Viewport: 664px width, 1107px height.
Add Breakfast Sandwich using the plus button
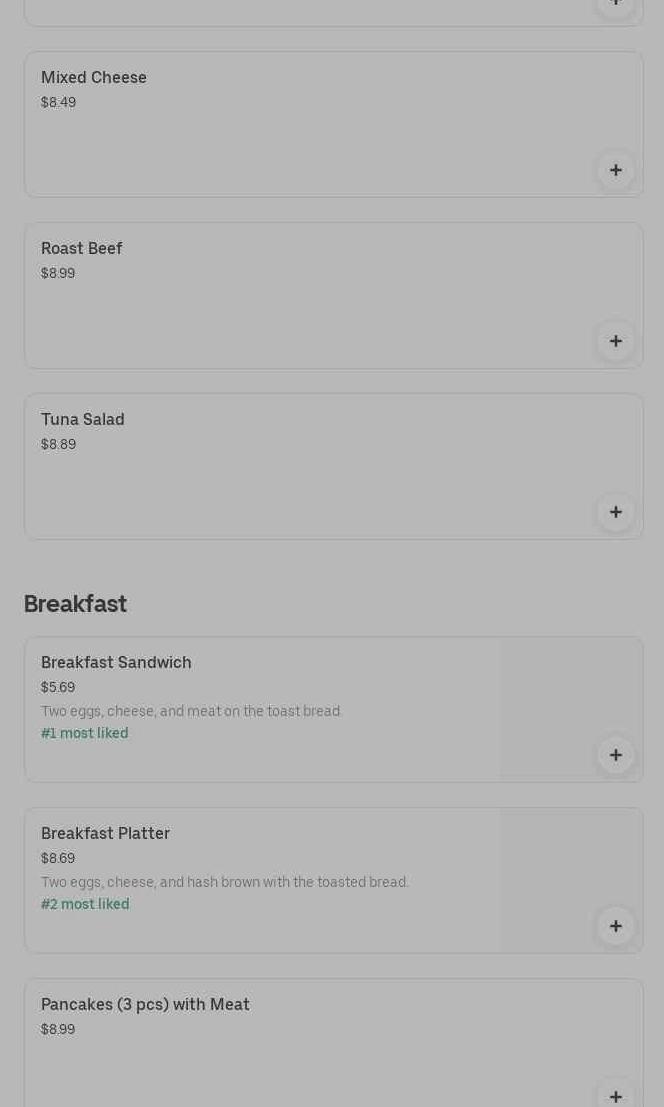point(615,755)
